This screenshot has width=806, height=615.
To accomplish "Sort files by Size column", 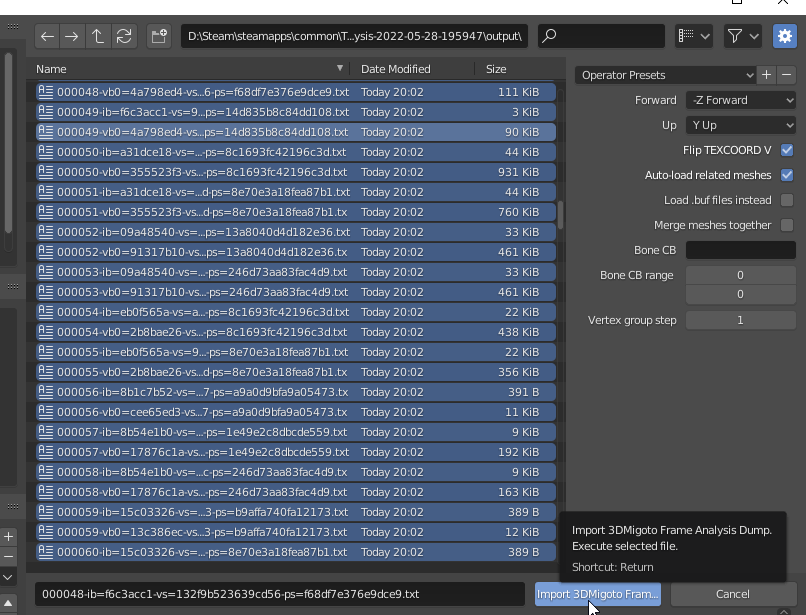I will point(496,69).
